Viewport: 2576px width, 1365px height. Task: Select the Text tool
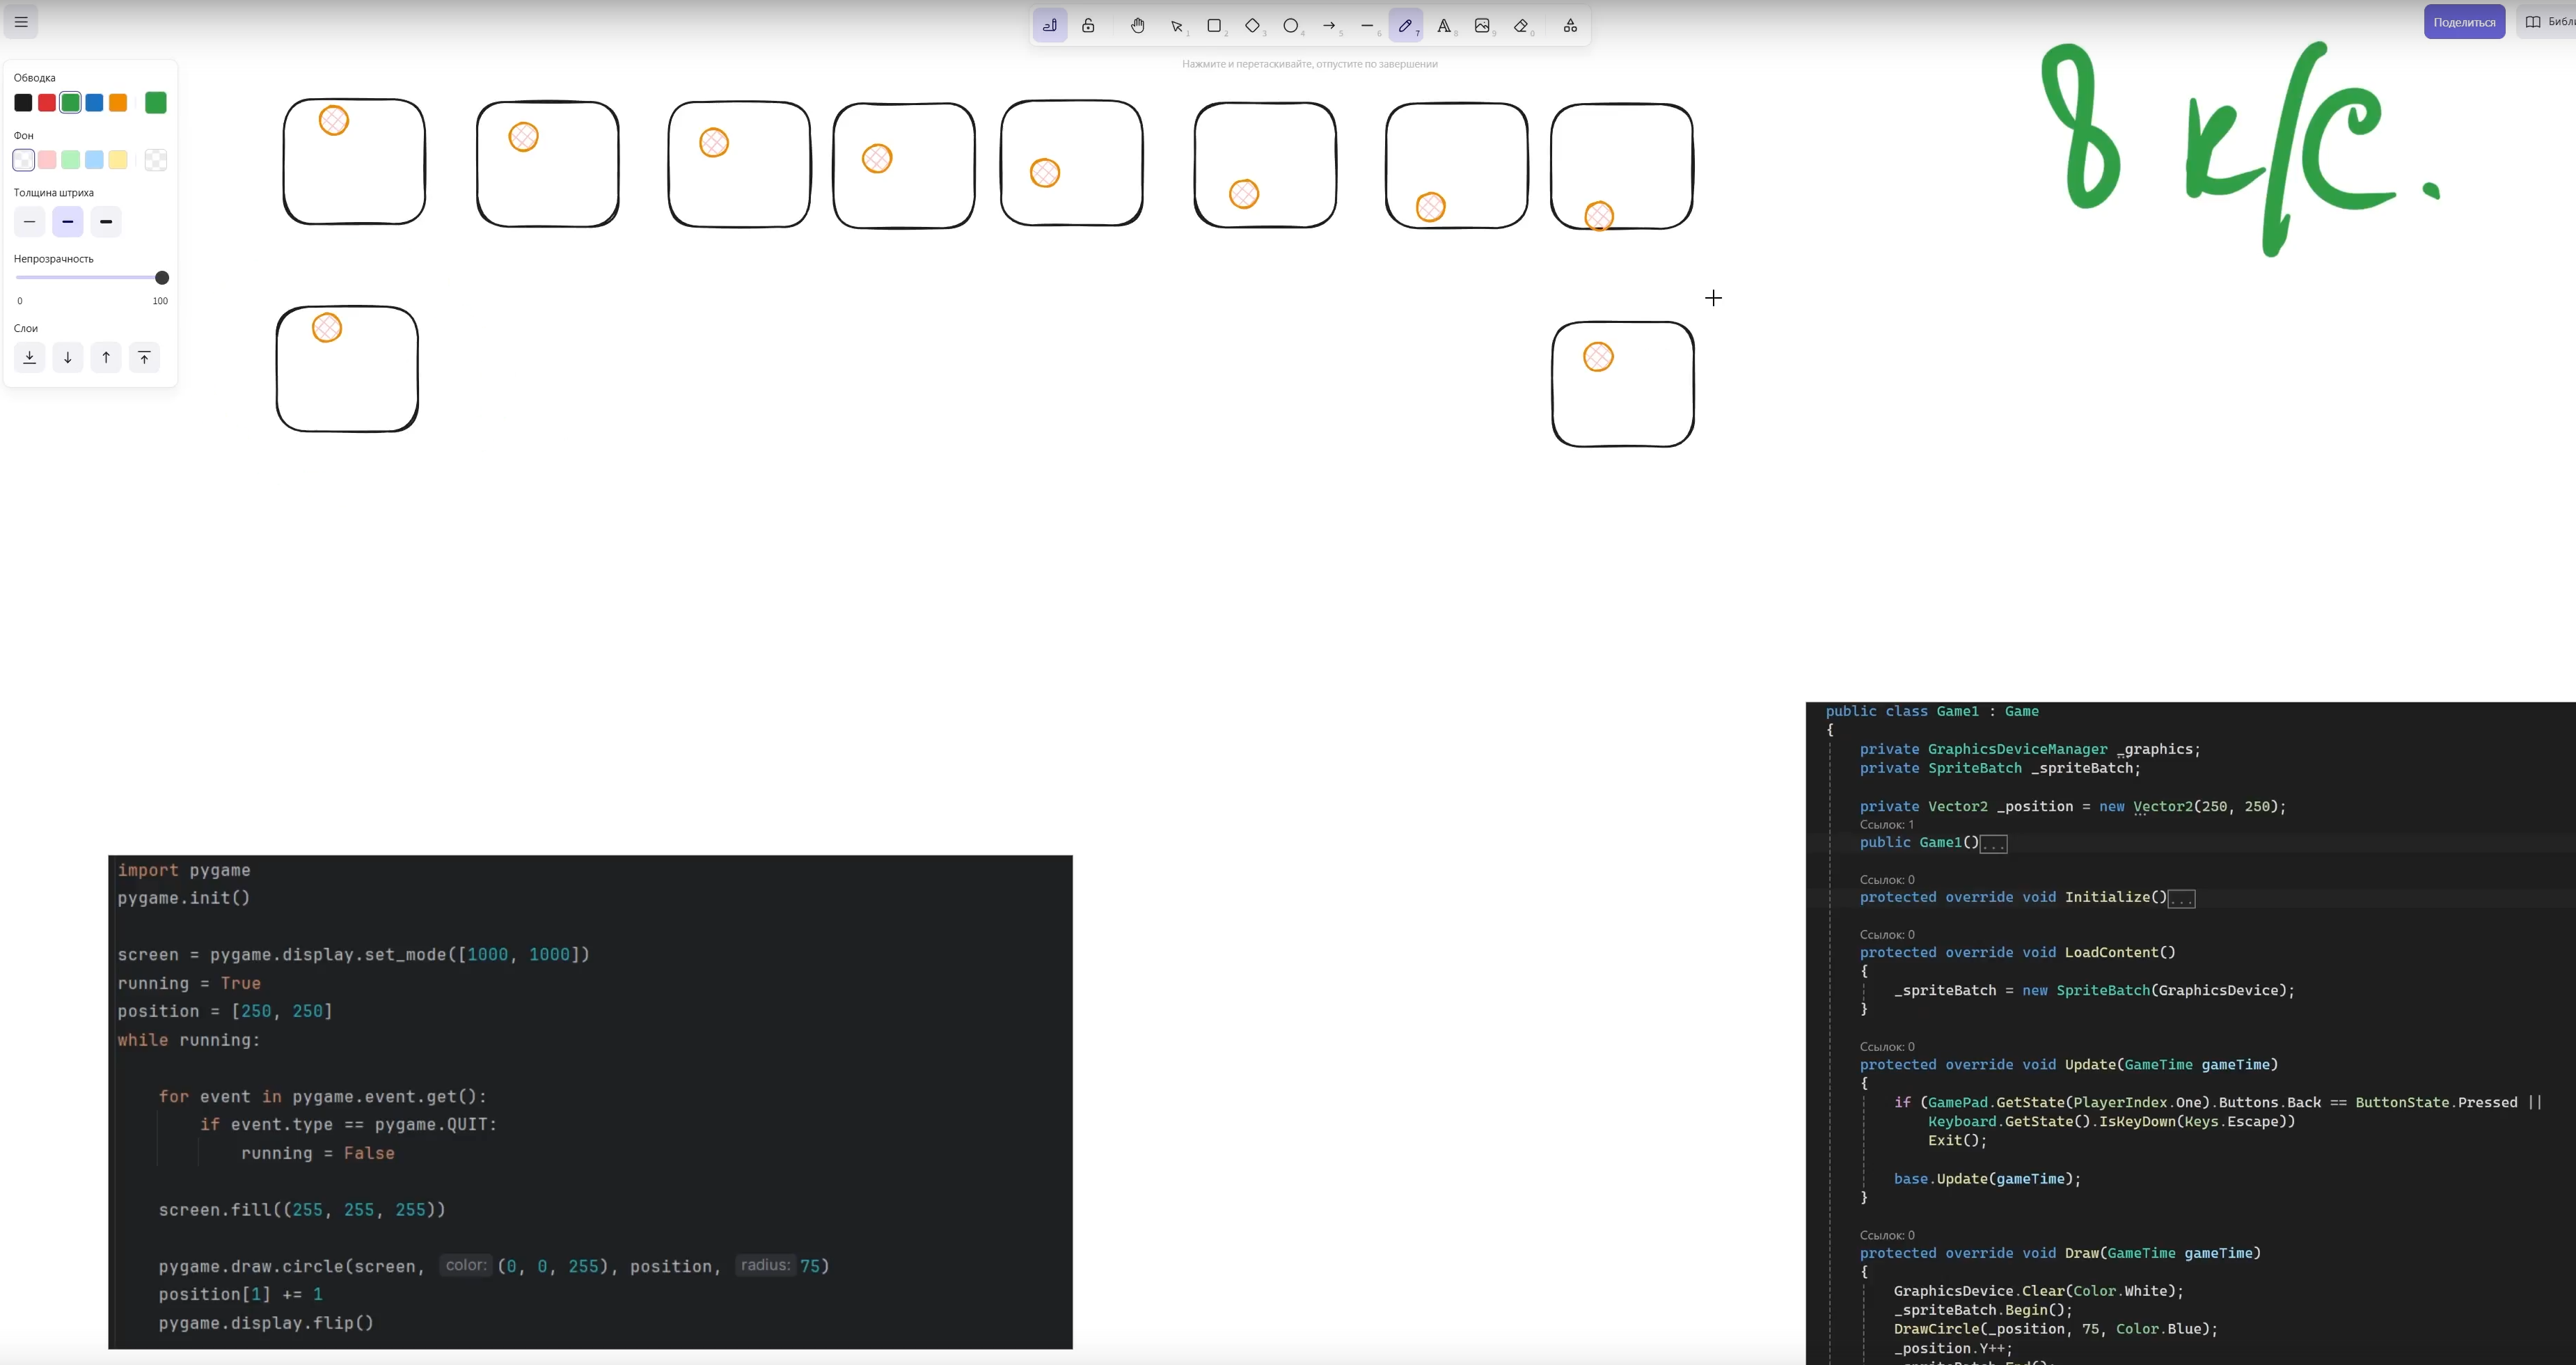click(1443, 26)
